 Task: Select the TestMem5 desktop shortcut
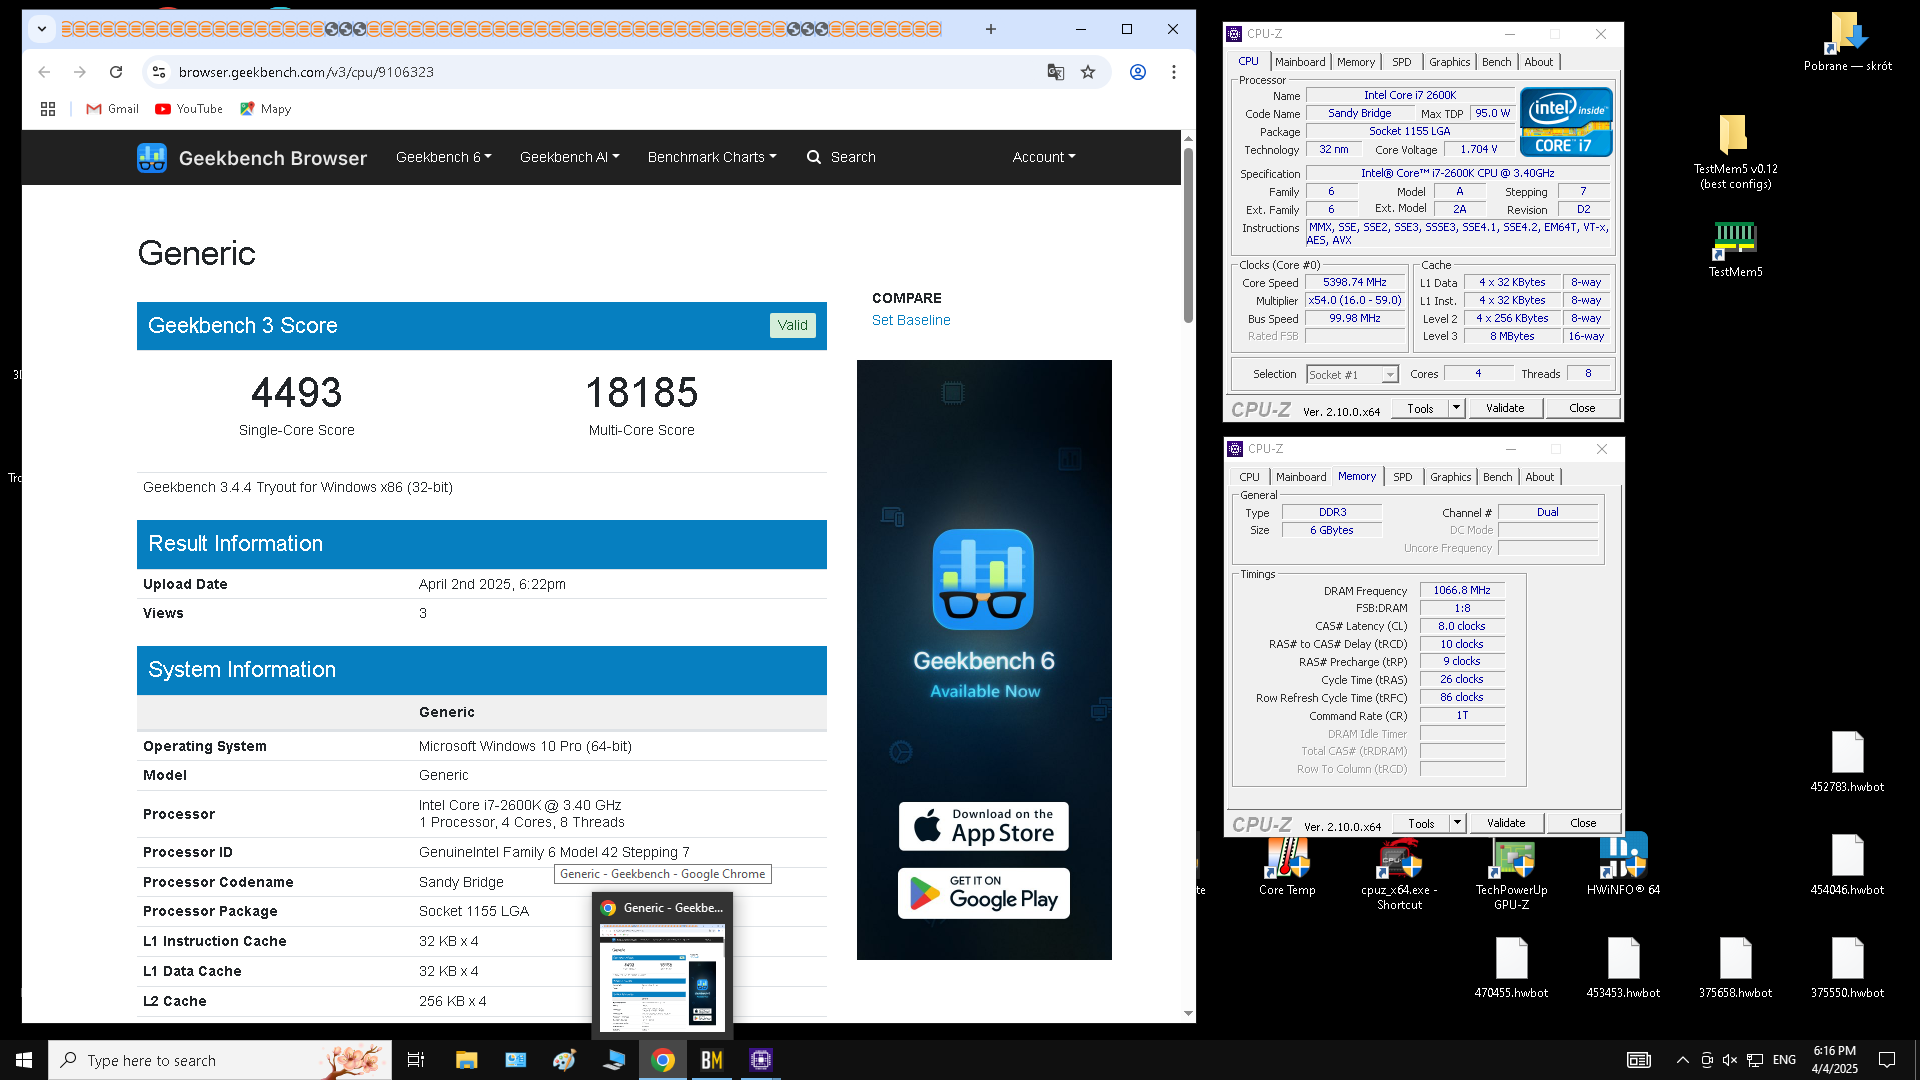[x=1735, y=248]
